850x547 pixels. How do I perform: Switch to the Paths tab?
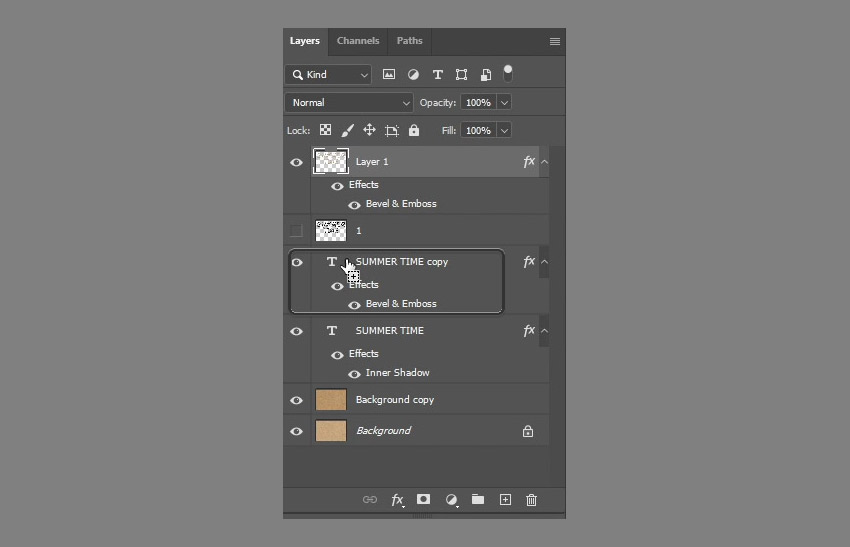[409, 41]
